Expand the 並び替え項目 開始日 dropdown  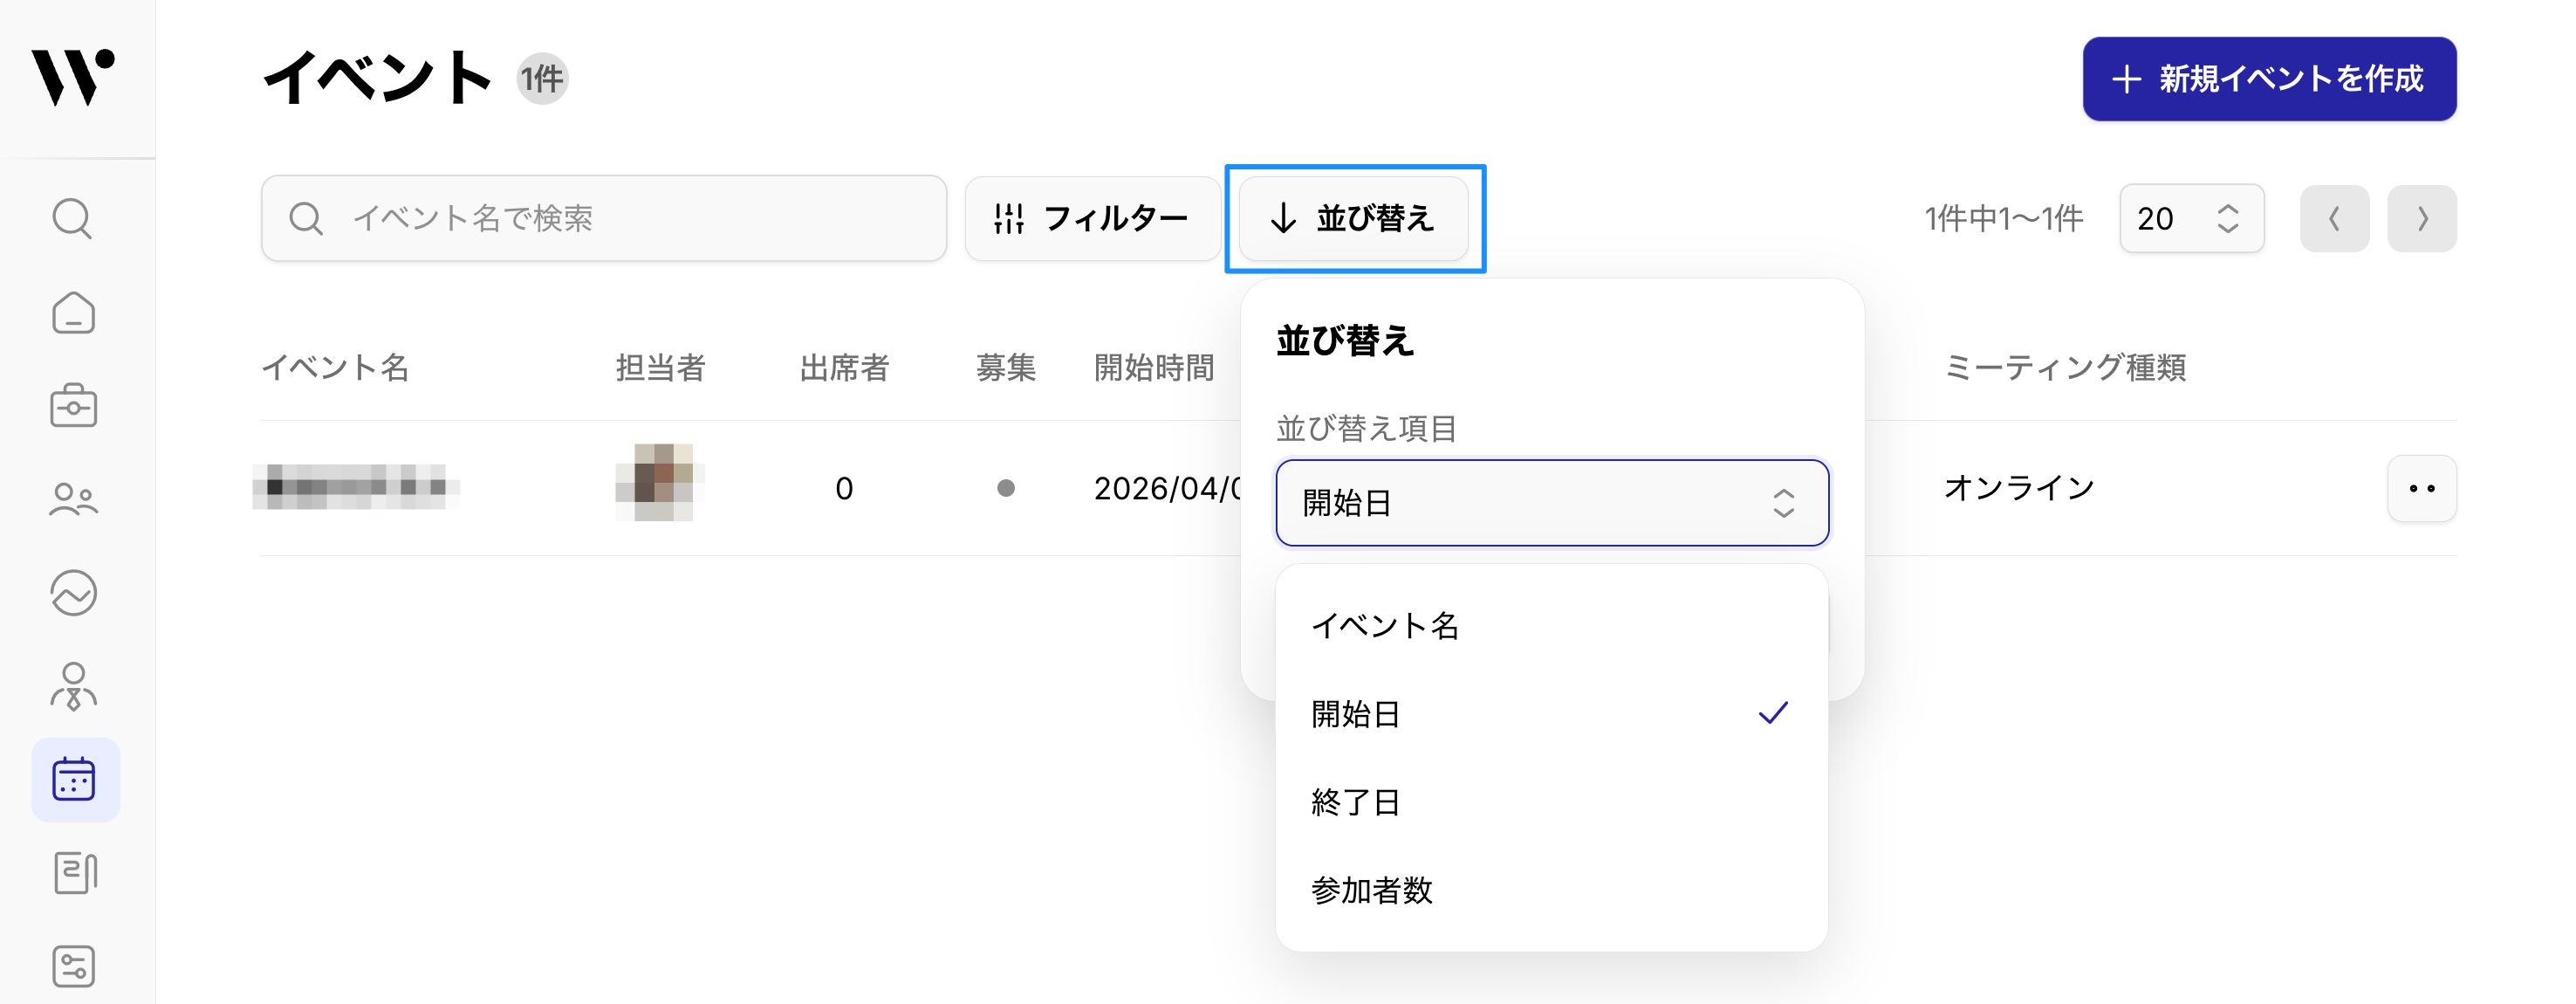[1551, 503]
